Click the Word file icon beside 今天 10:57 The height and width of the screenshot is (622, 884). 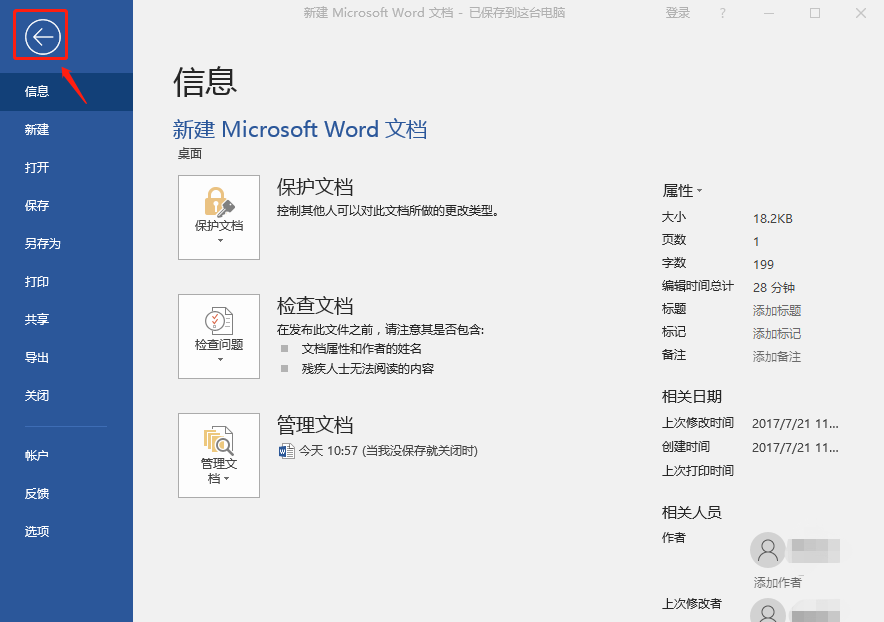[x=286, y=451]
